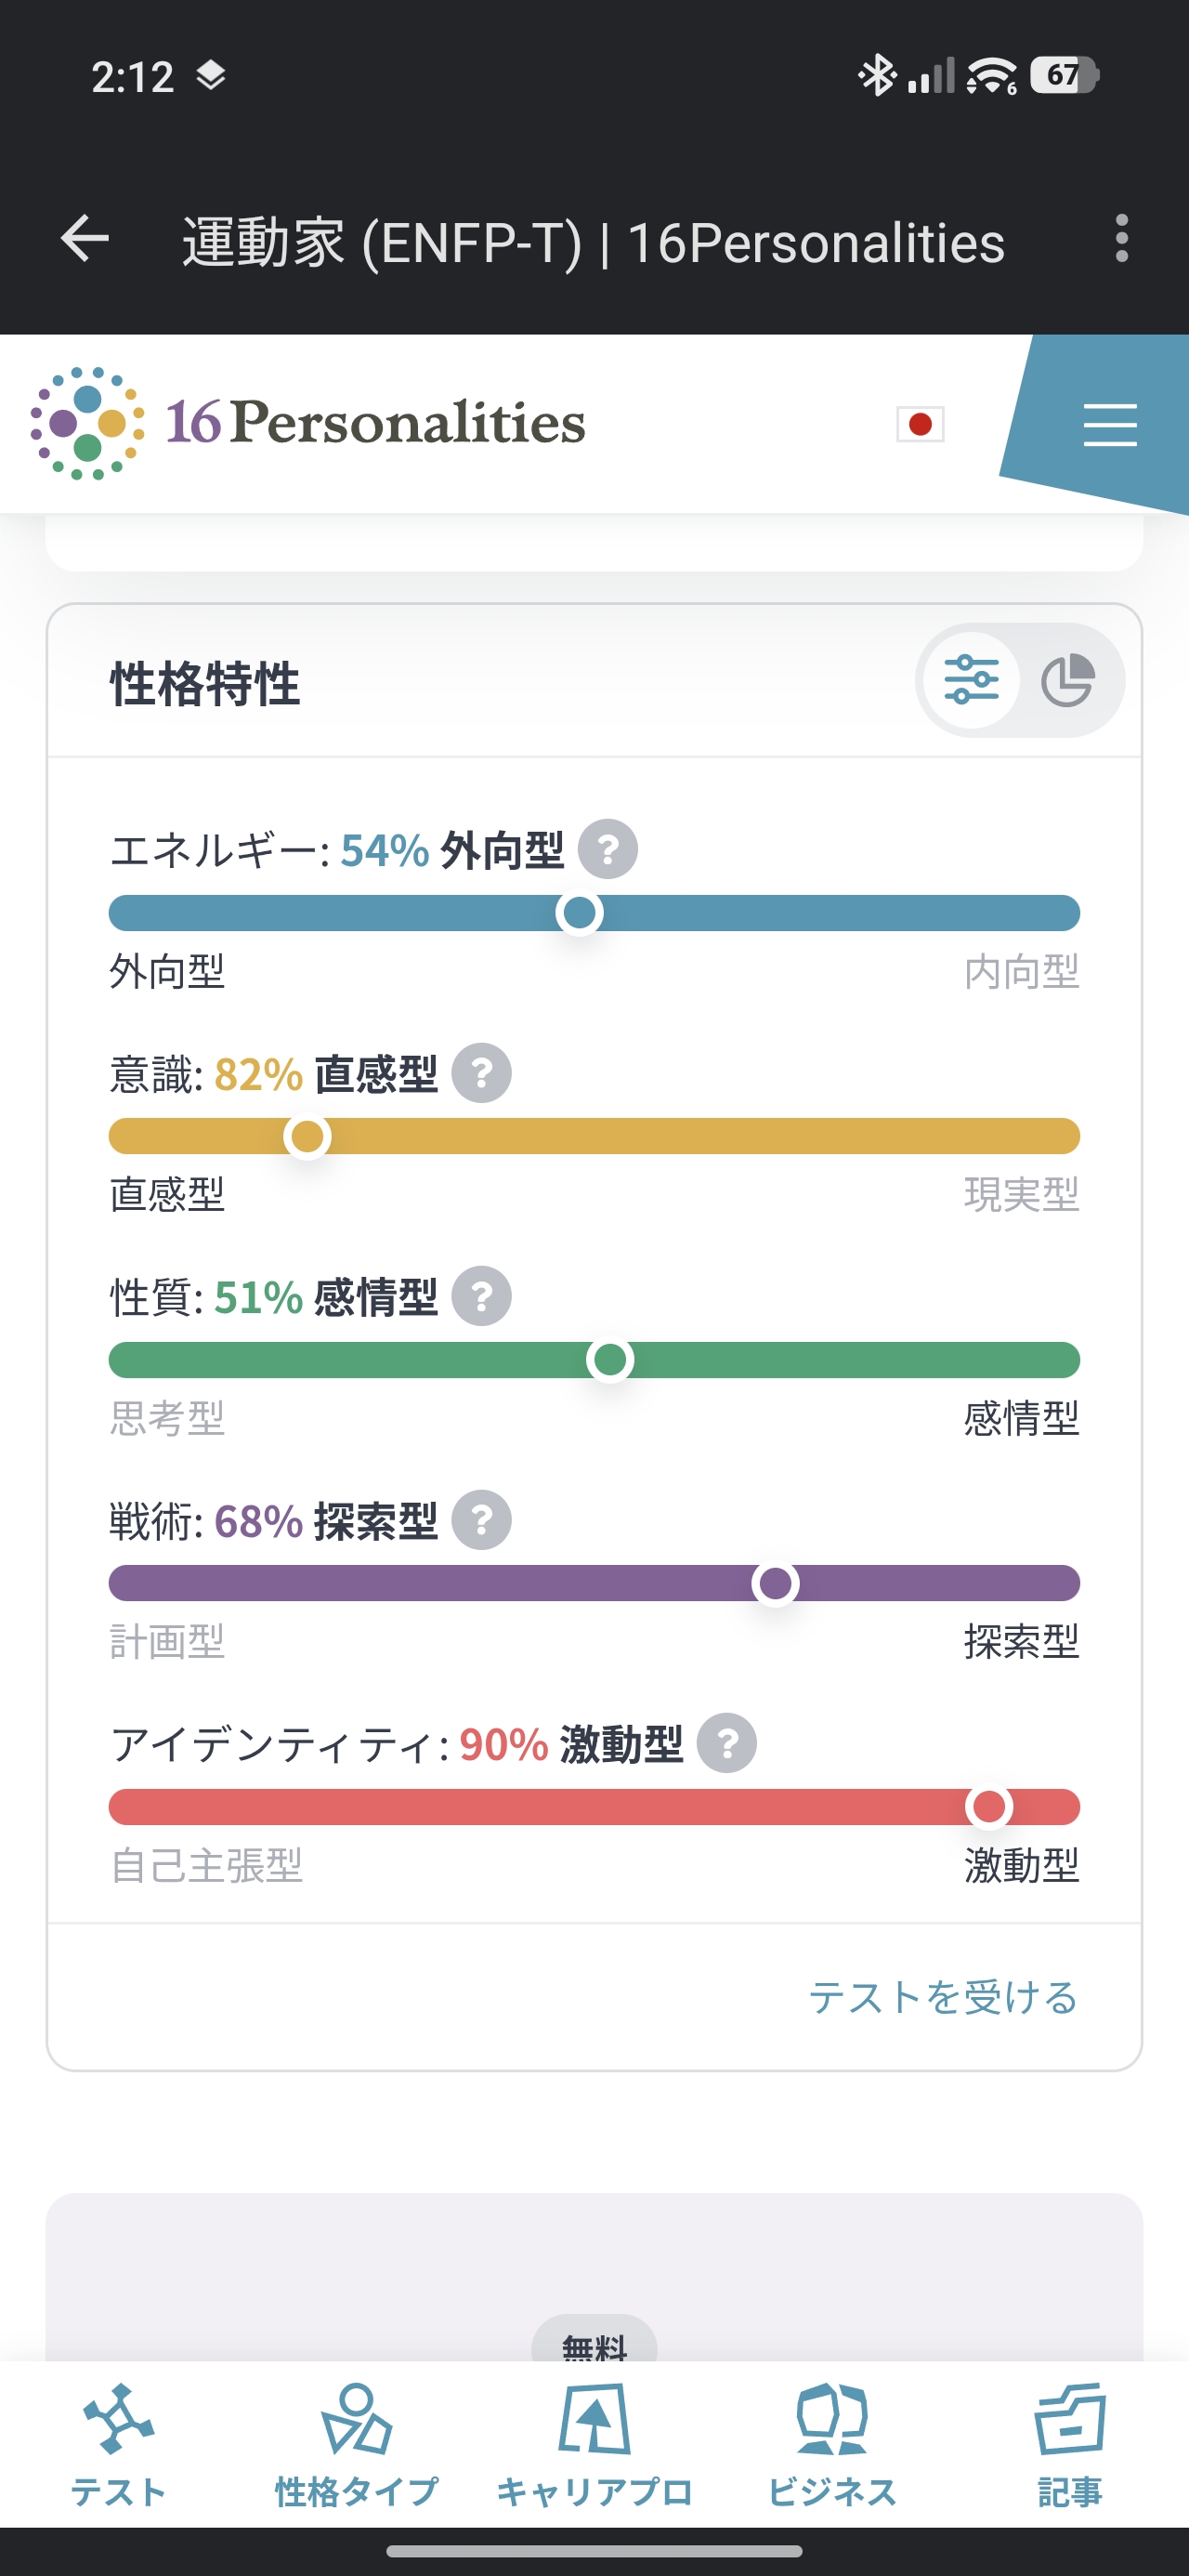Open the 性格タイプ tab

coord(357,2445)
